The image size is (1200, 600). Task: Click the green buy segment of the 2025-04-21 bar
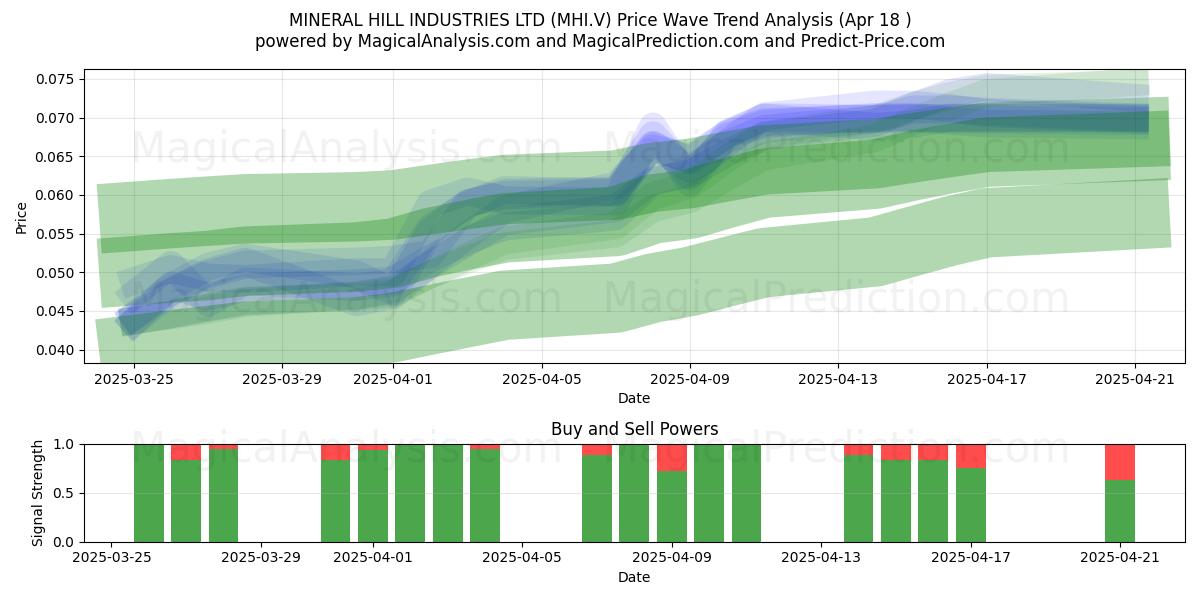coord(1120,511)
